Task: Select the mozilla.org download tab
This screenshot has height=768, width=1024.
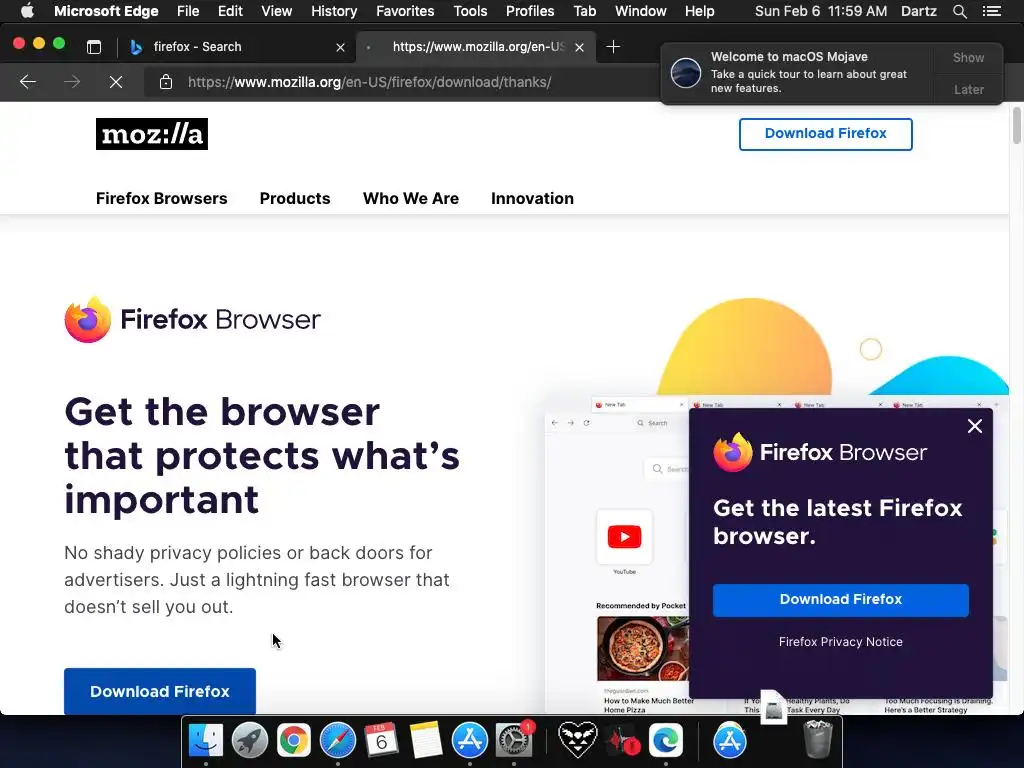Action: tap(476, 47)
